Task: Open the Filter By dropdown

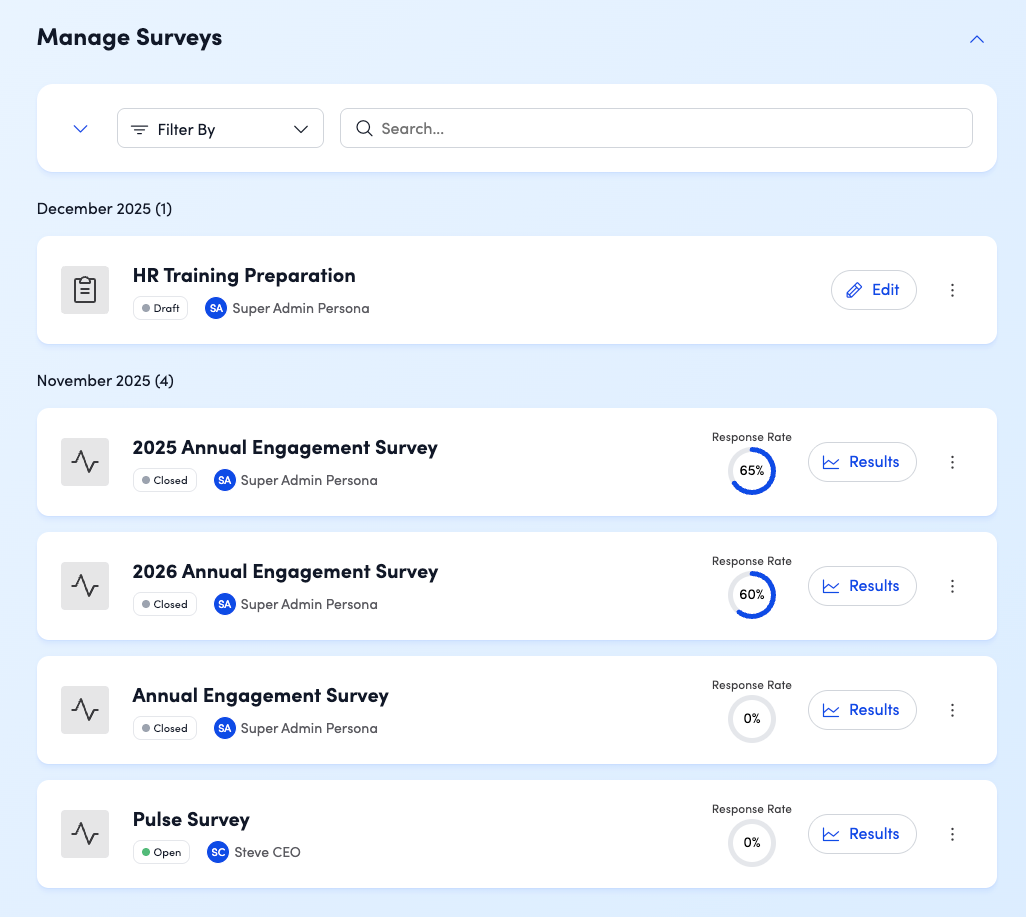Action: 220,129
